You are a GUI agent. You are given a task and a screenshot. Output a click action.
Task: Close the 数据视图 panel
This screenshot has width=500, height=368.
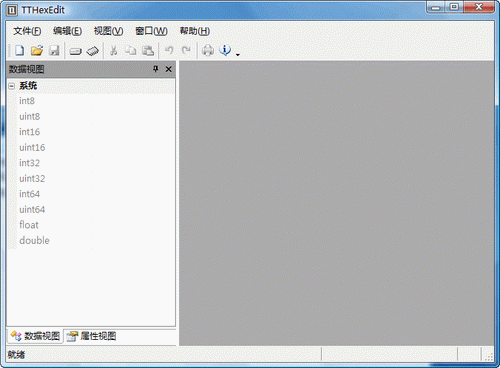169,69
